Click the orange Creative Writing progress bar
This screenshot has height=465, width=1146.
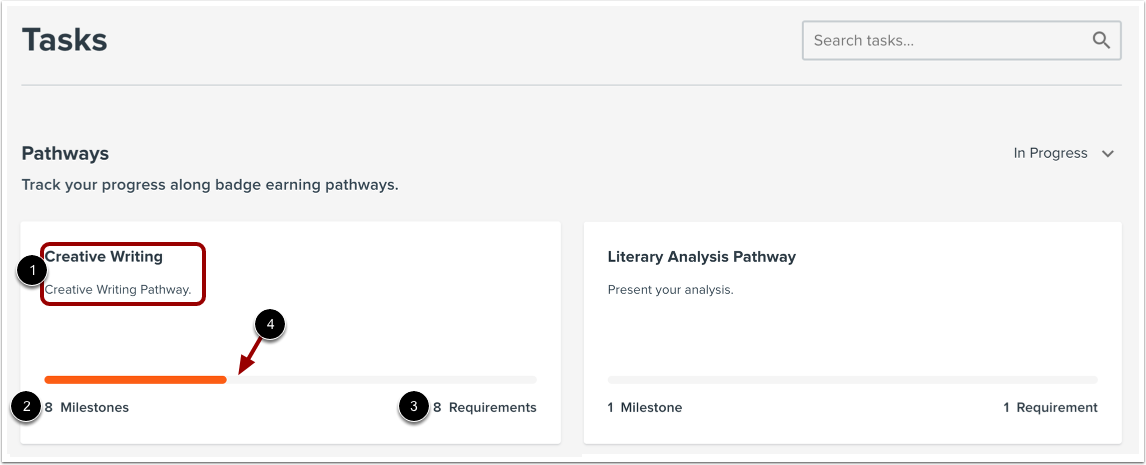[x=135, y=380]
